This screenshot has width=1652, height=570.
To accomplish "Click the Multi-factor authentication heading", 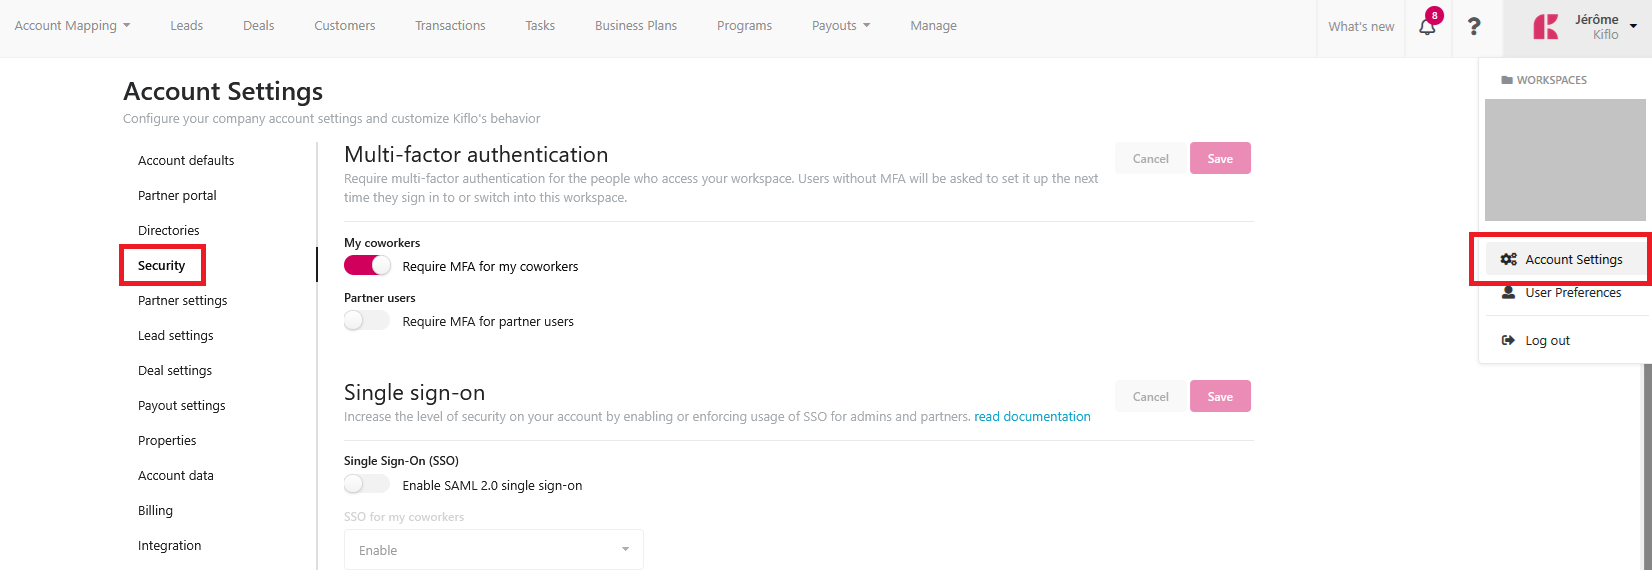I will click(476, 154).
